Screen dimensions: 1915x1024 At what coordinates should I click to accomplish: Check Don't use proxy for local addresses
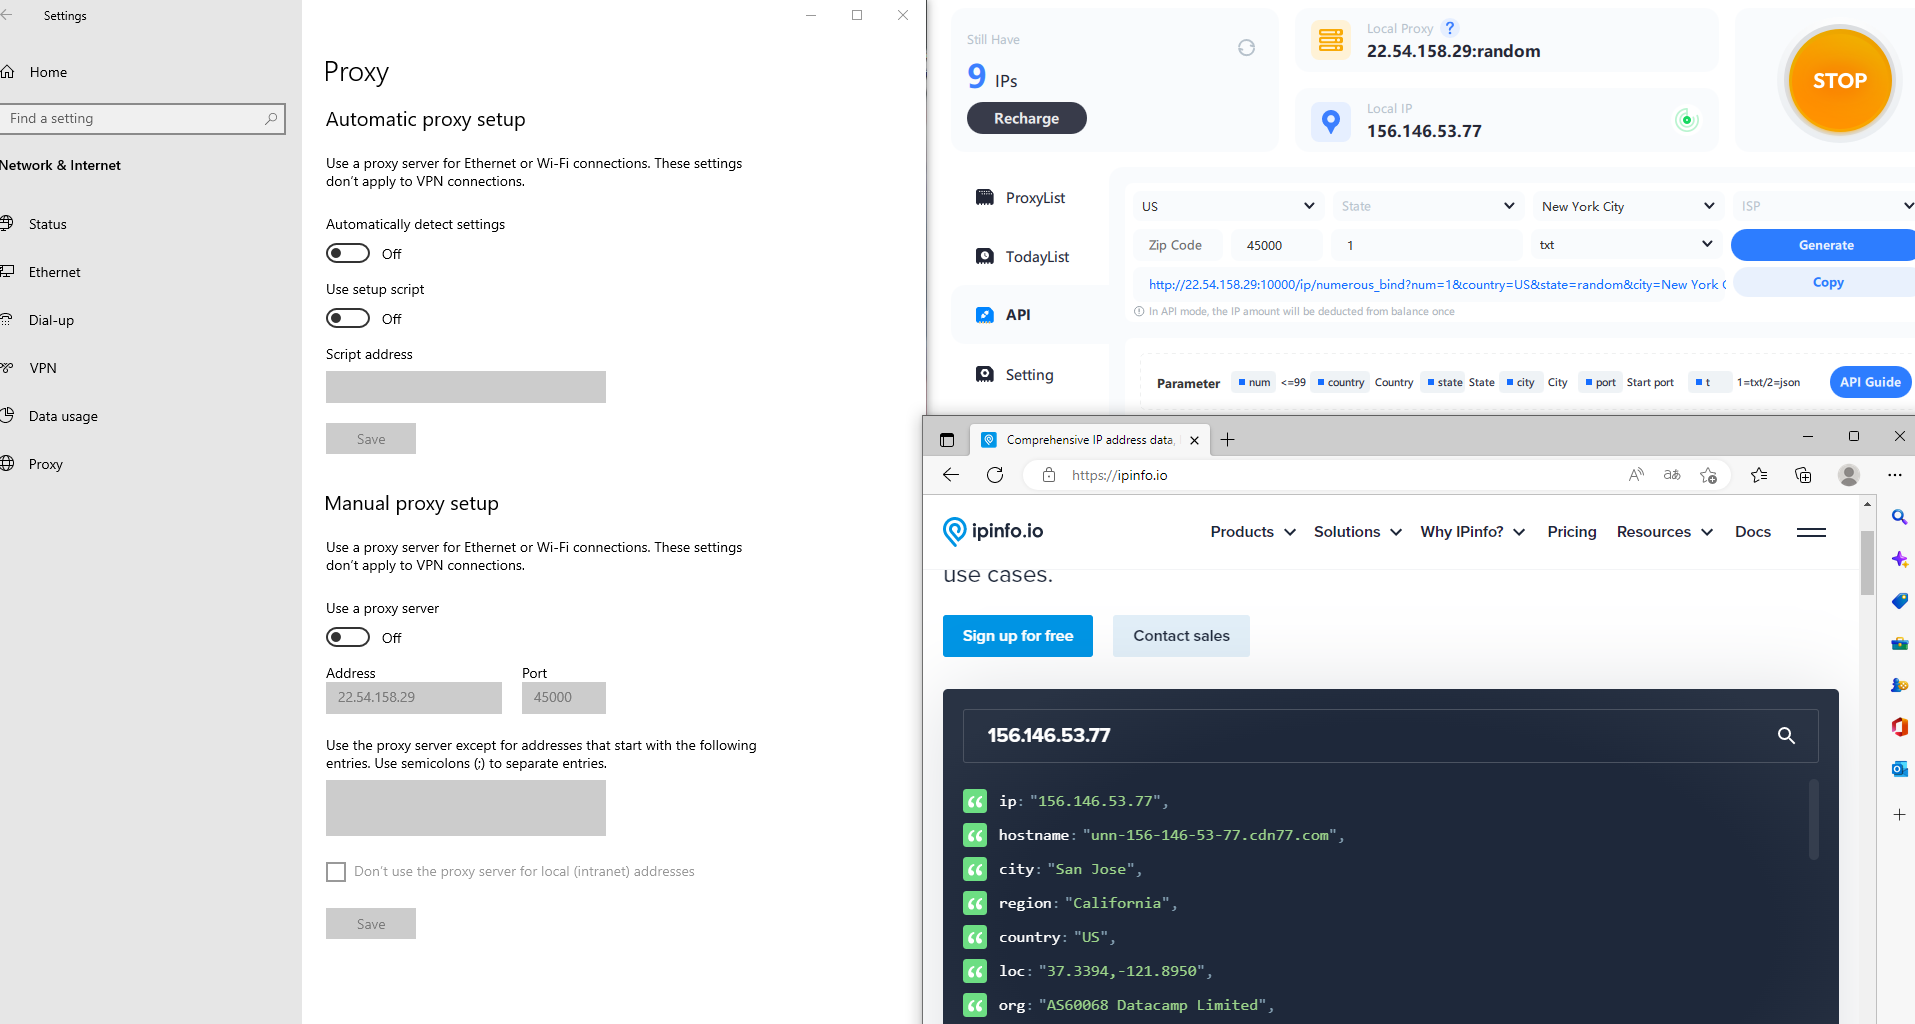336,872
